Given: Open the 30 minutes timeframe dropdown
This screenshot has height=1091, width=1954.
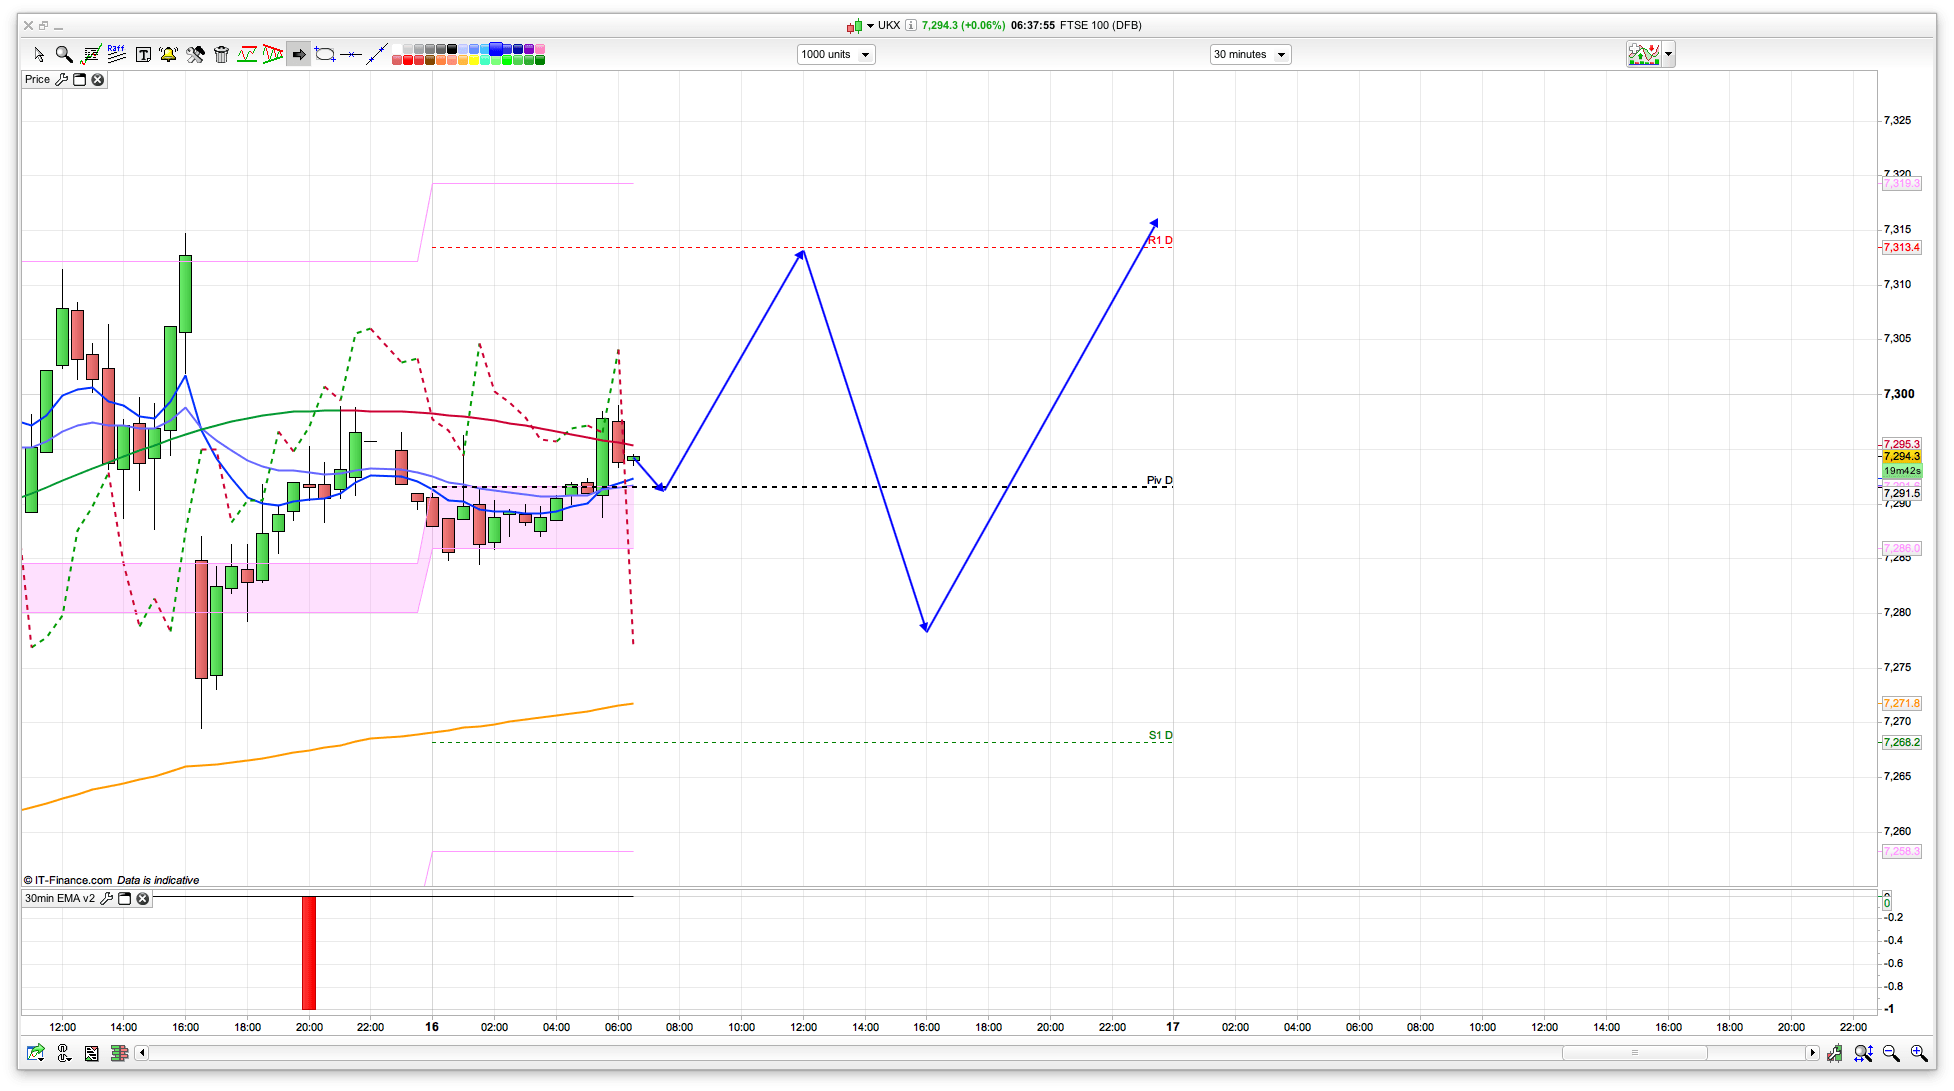Looking at the screenshot, I should click(x=1250, y=55).
